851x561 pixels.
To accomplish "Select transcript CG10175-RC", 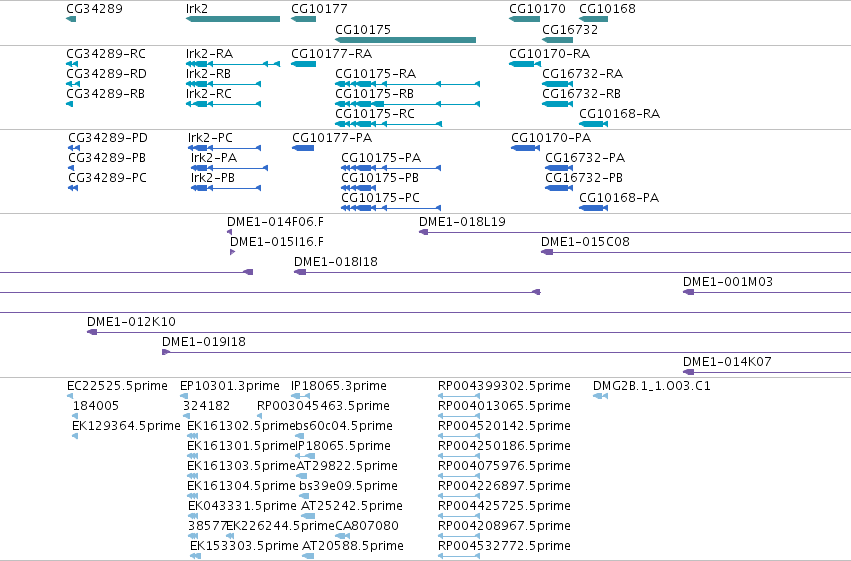I will point(375,114).
